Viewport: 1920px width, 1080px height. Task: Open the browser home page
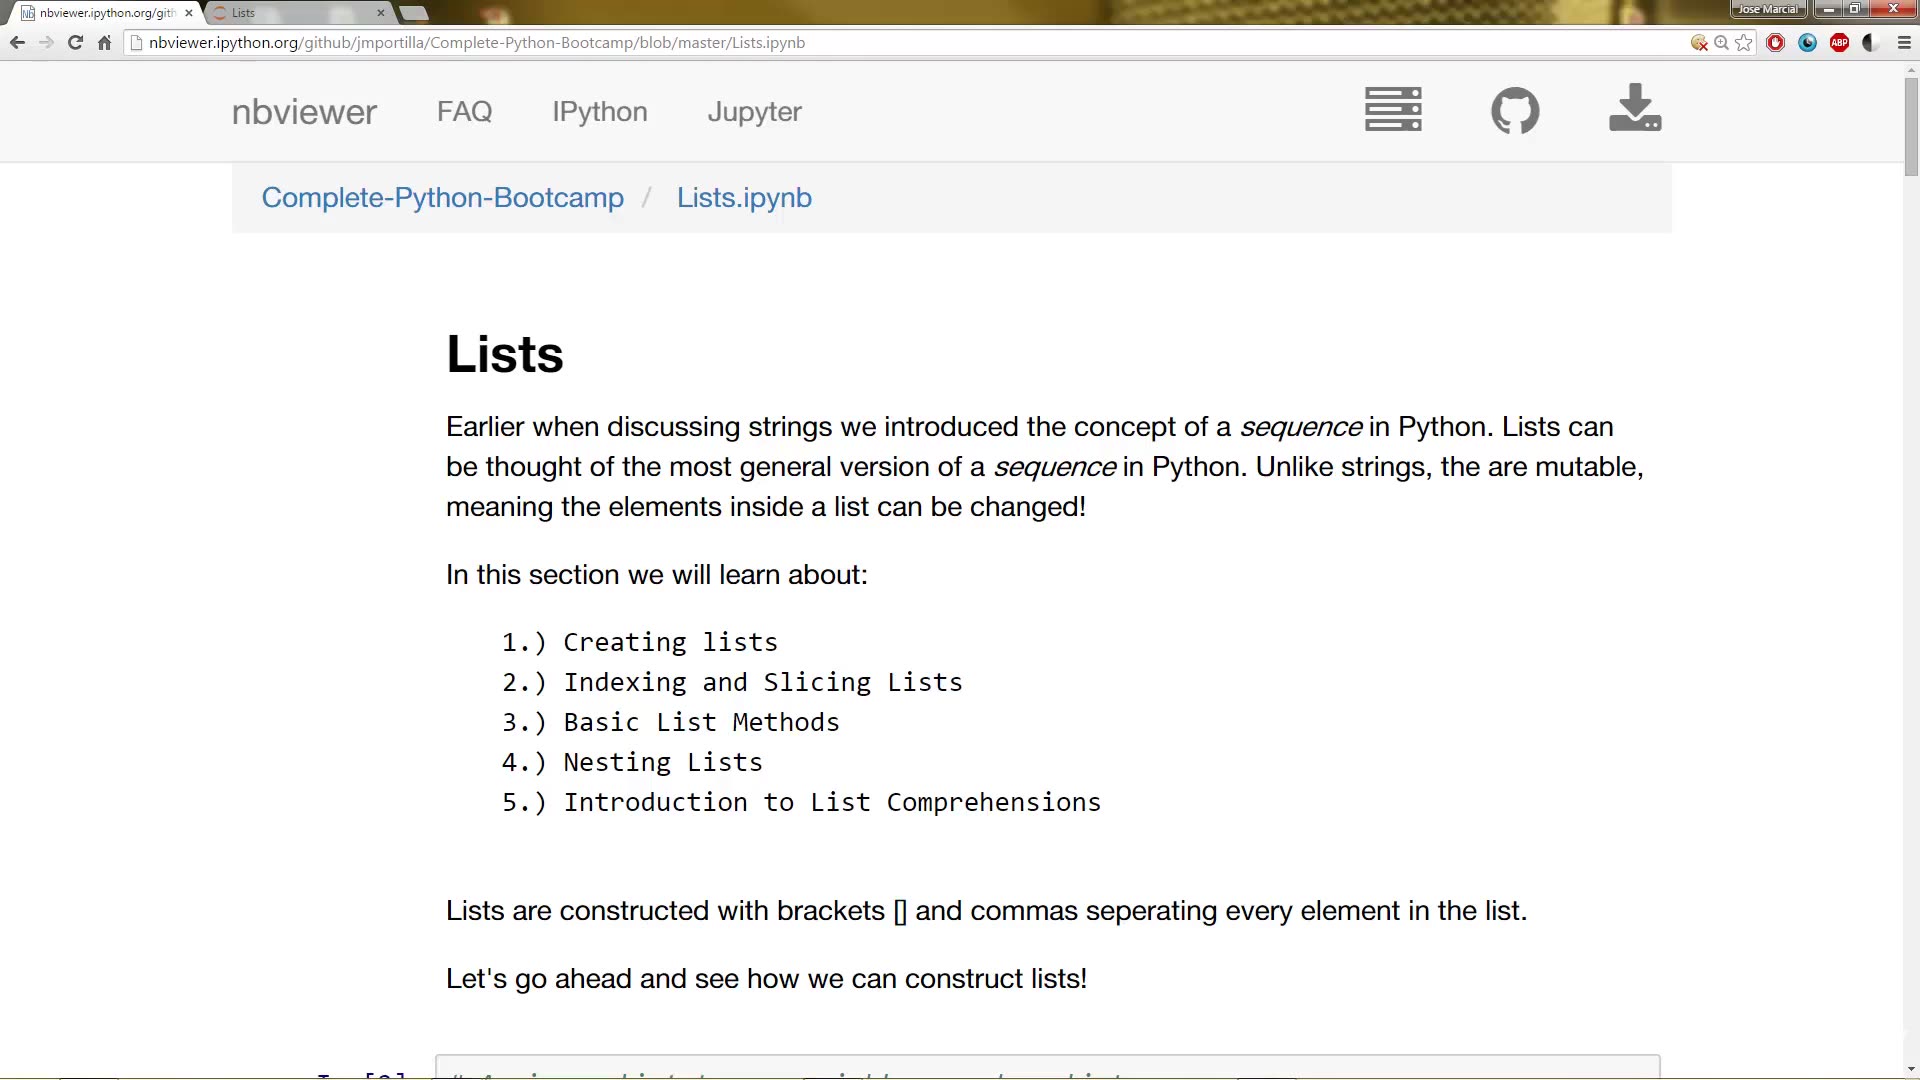point(104,43)
